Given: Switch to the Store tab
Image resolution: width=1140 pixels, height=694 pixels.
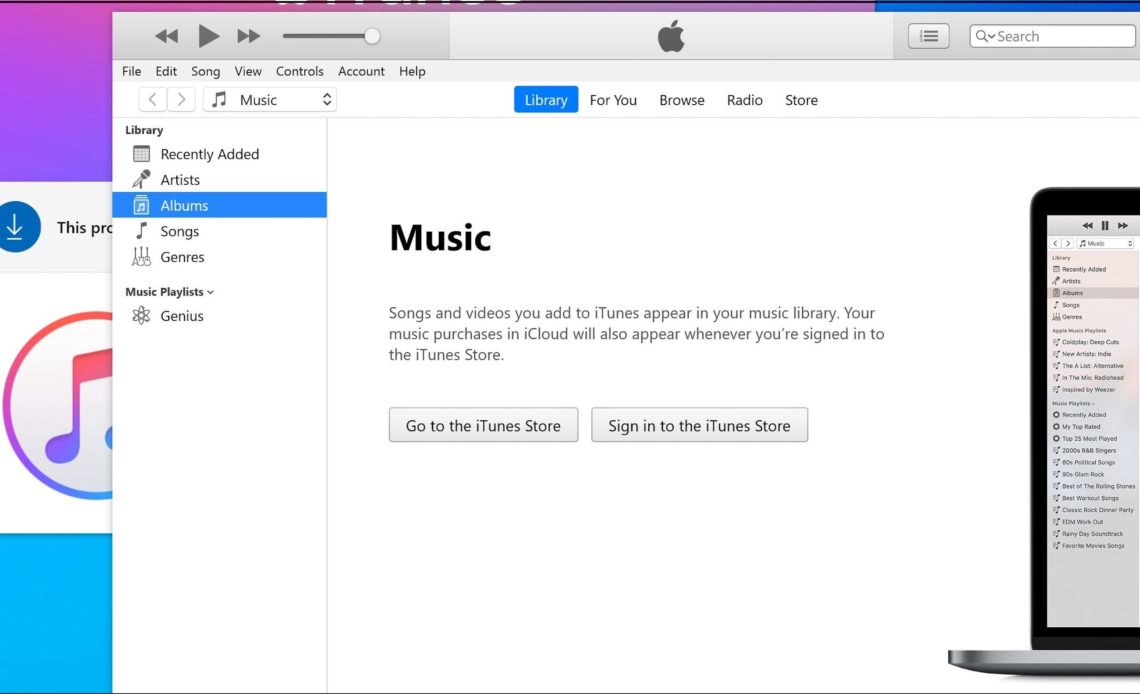Looking at the screenshot, I should point(801,100).
